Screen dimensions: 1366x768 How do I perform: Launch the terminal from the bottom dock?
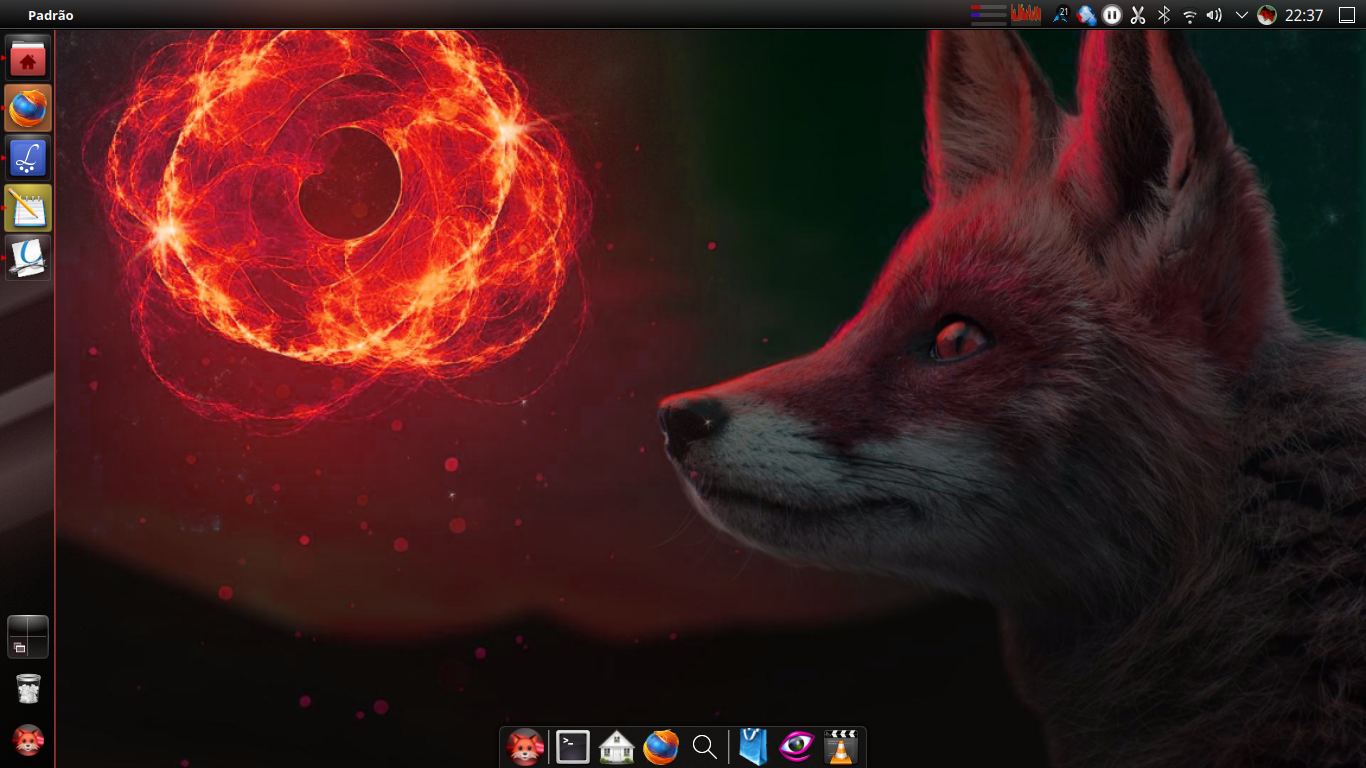pyautogui.click(x=572, y=747)
